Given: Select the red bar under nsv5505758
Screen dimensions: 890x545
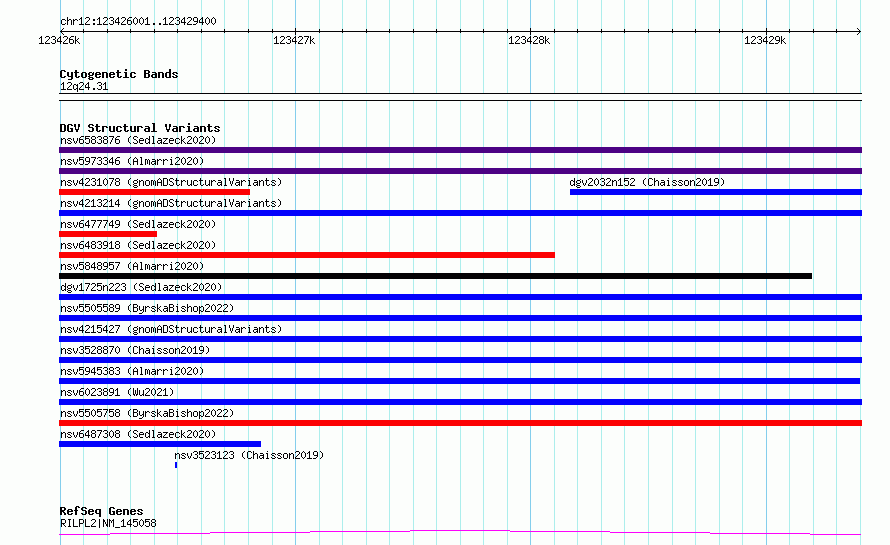Looking at the screenshot, I should point(460,423).
